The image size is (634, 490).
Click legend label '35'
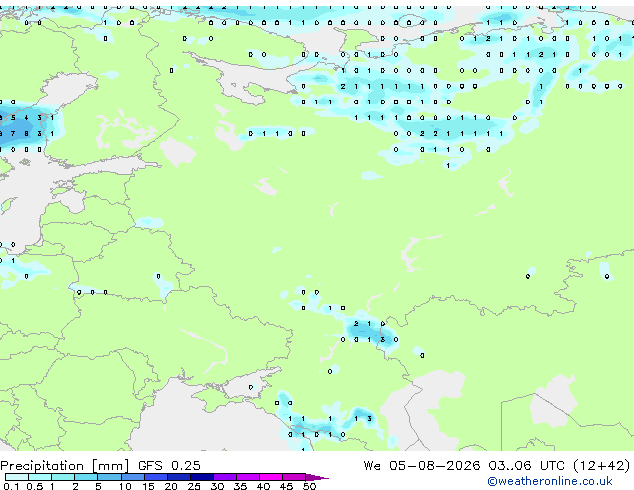click(x=240, y=486)
